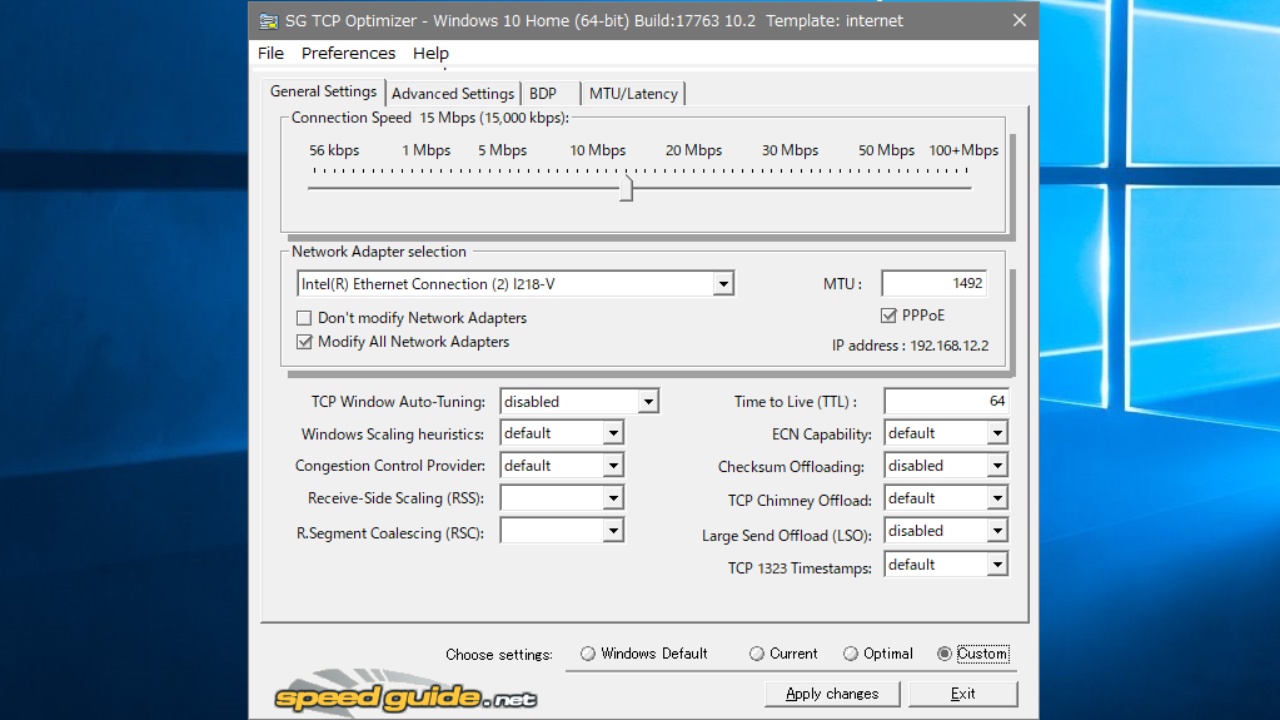The width and height of the screenshot is (1280, 720).
Task: Click the Exit button
Action: click(x=963, y=694)
